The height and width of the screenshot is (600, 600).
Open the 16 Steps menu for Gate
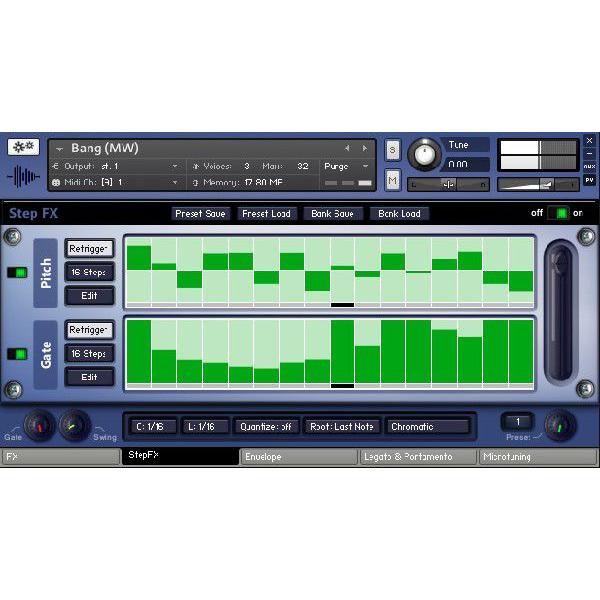[90, 354]
